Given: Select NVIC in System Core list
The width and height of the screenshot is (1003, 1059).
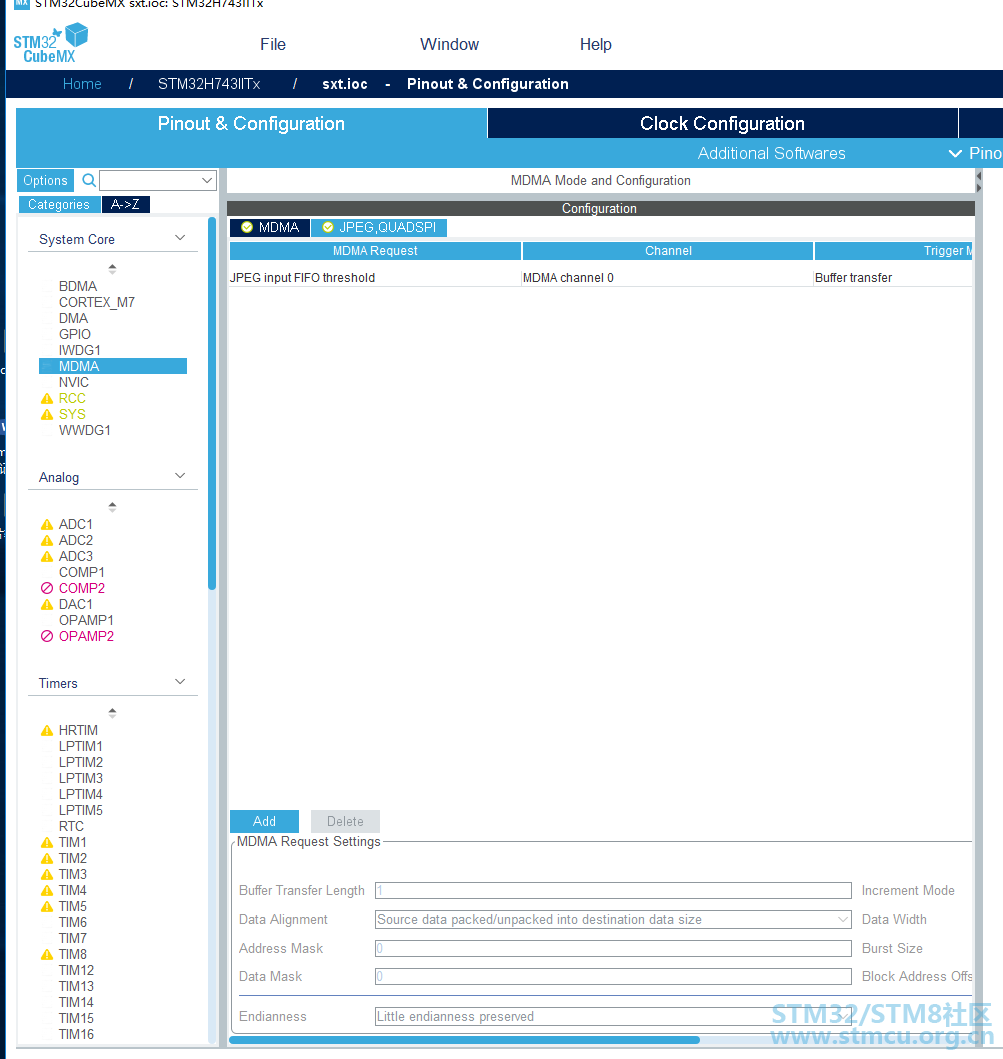Looking at the screenshot, I should [74, 382].
